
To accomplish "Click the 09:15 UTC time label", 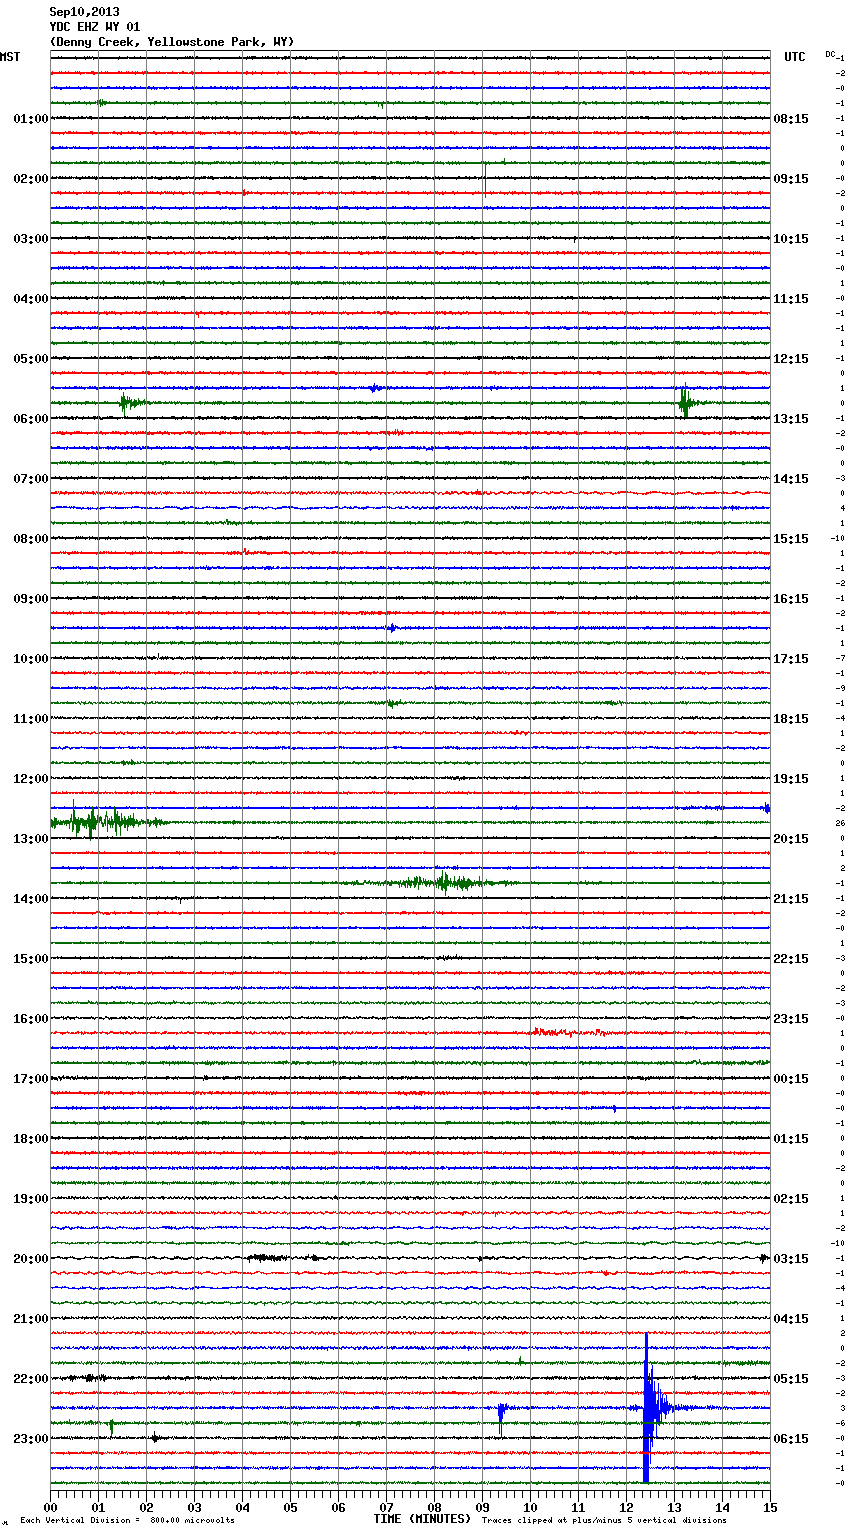I will (791, 179).
